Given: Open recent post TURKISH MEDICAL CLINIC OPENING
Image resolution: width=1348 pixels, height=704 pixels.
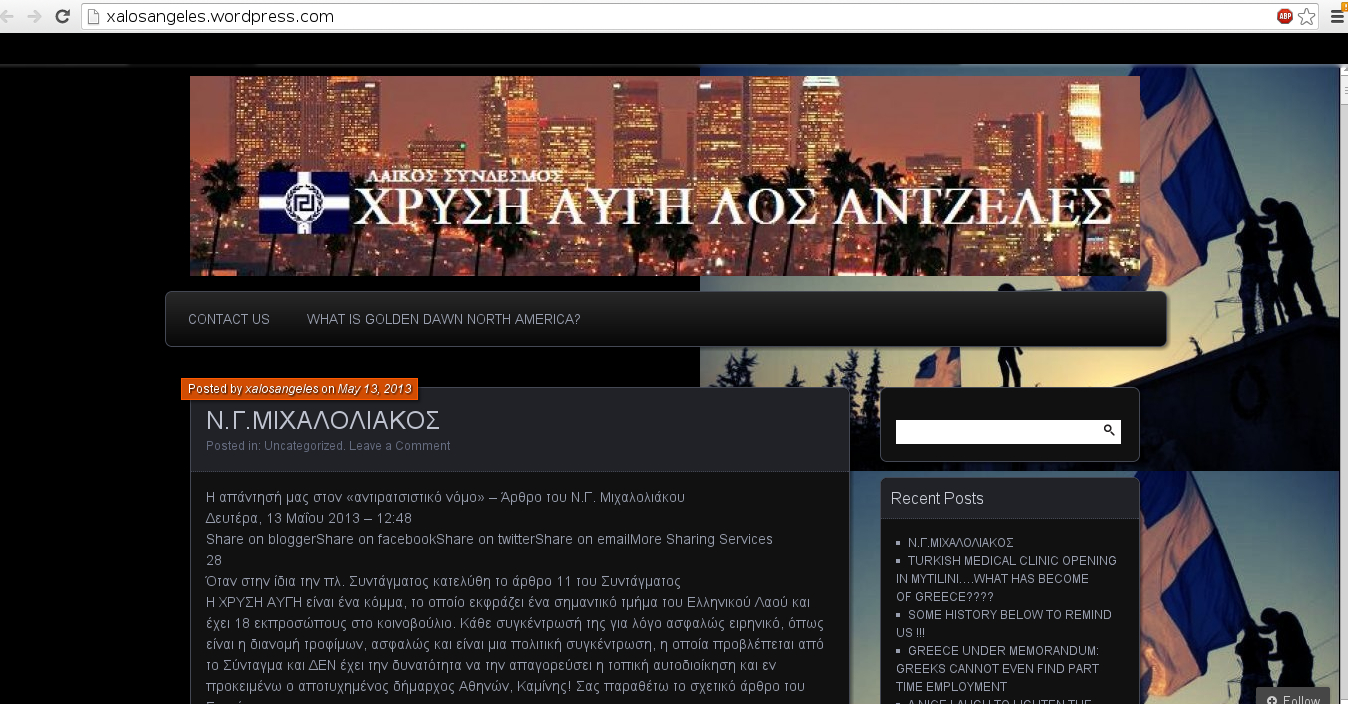Looking at the screenshot, I should point(1006,579).
